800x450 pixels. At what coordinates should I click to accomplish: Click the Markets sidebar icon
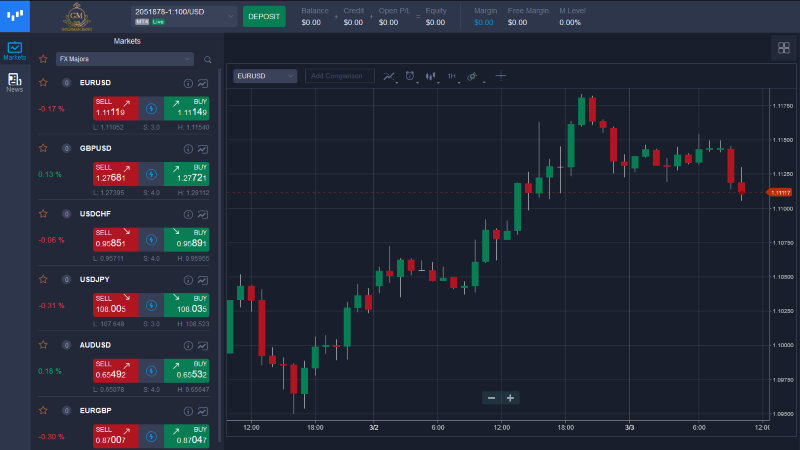pos(14,50)
